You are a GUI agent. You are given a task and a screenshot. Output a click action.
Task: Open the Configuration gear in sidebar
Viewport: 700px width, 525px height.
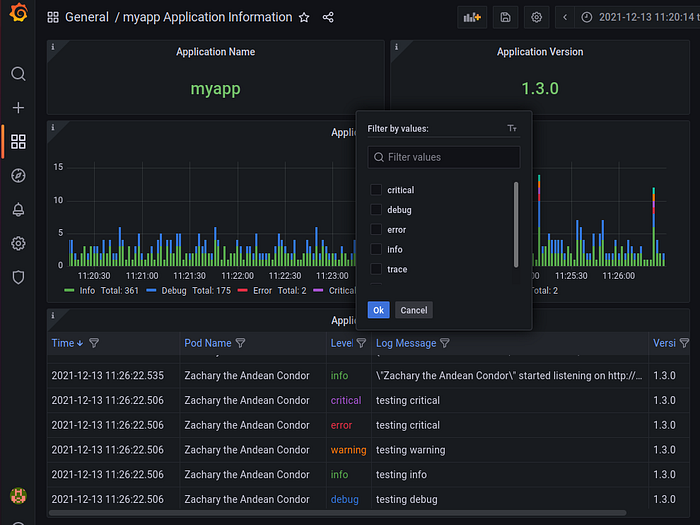pyautogui.click(x=18, y=243)
